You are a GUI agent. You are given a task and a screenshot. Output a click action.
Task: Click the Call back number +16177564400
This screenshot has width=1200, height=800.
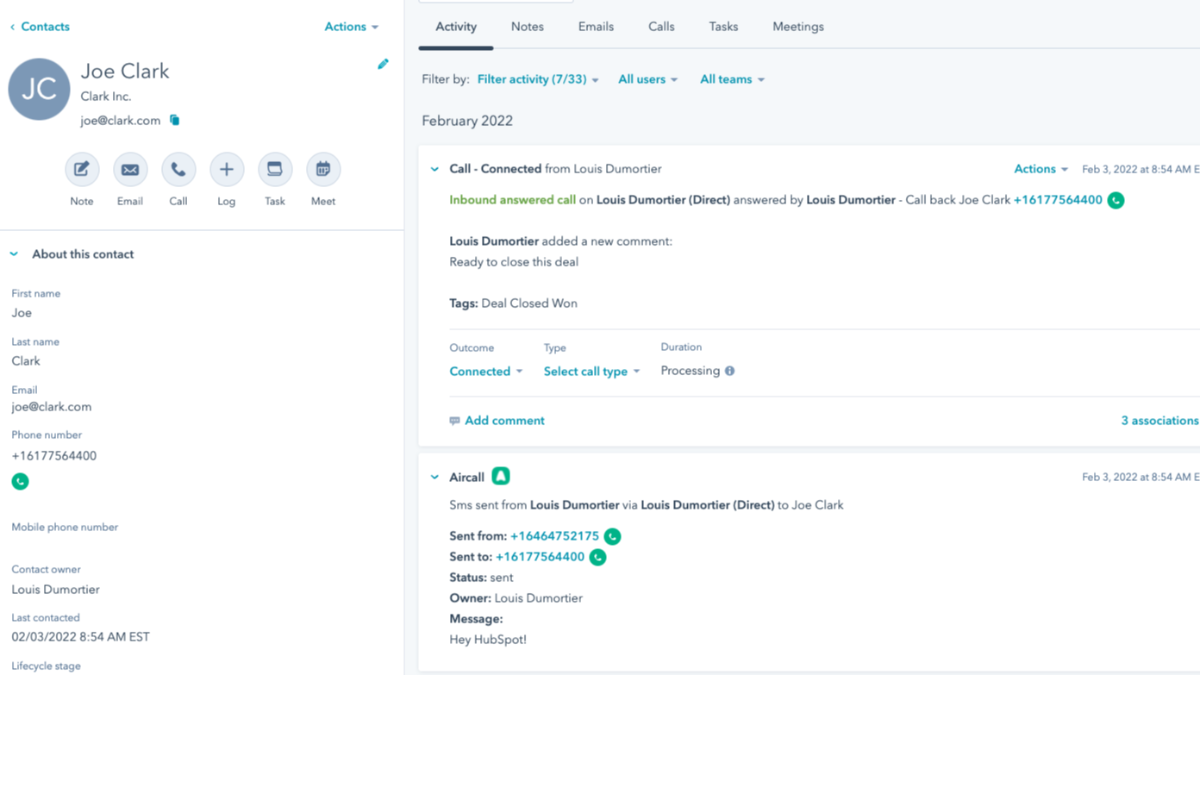[x=1058, y=200]
